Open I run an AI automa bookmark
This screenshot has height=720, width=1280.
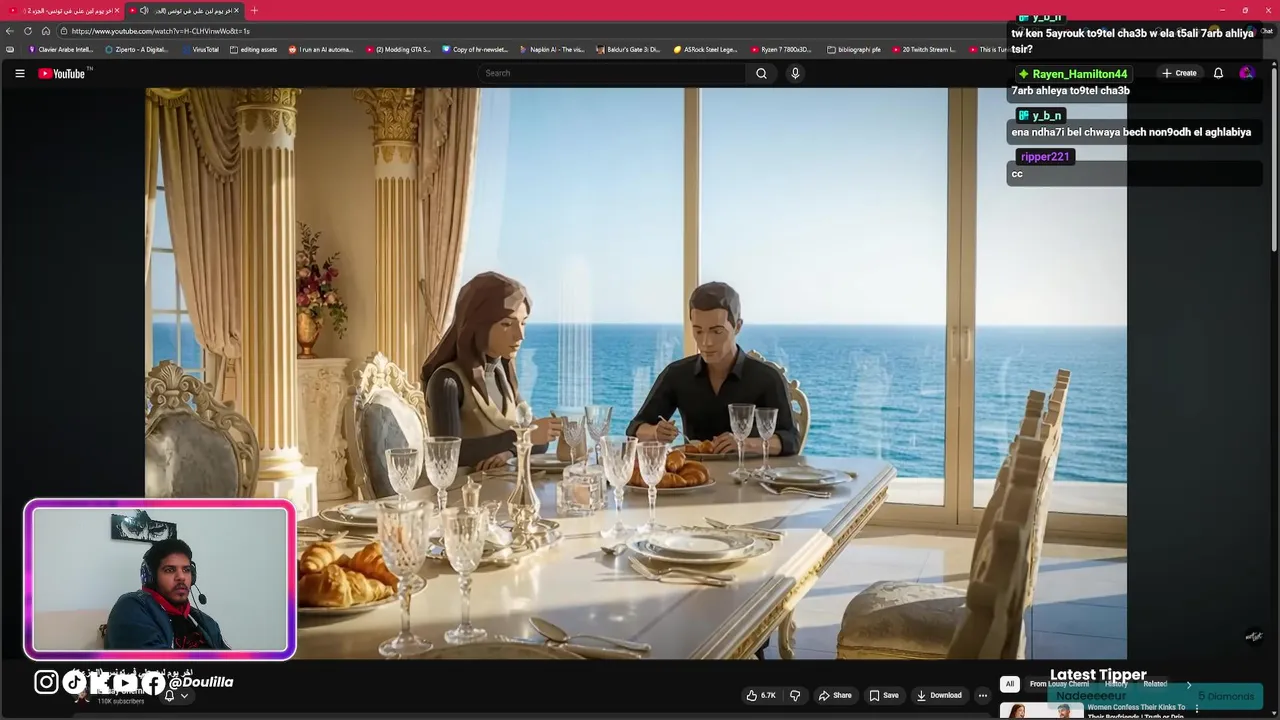[x=321, y=49]
